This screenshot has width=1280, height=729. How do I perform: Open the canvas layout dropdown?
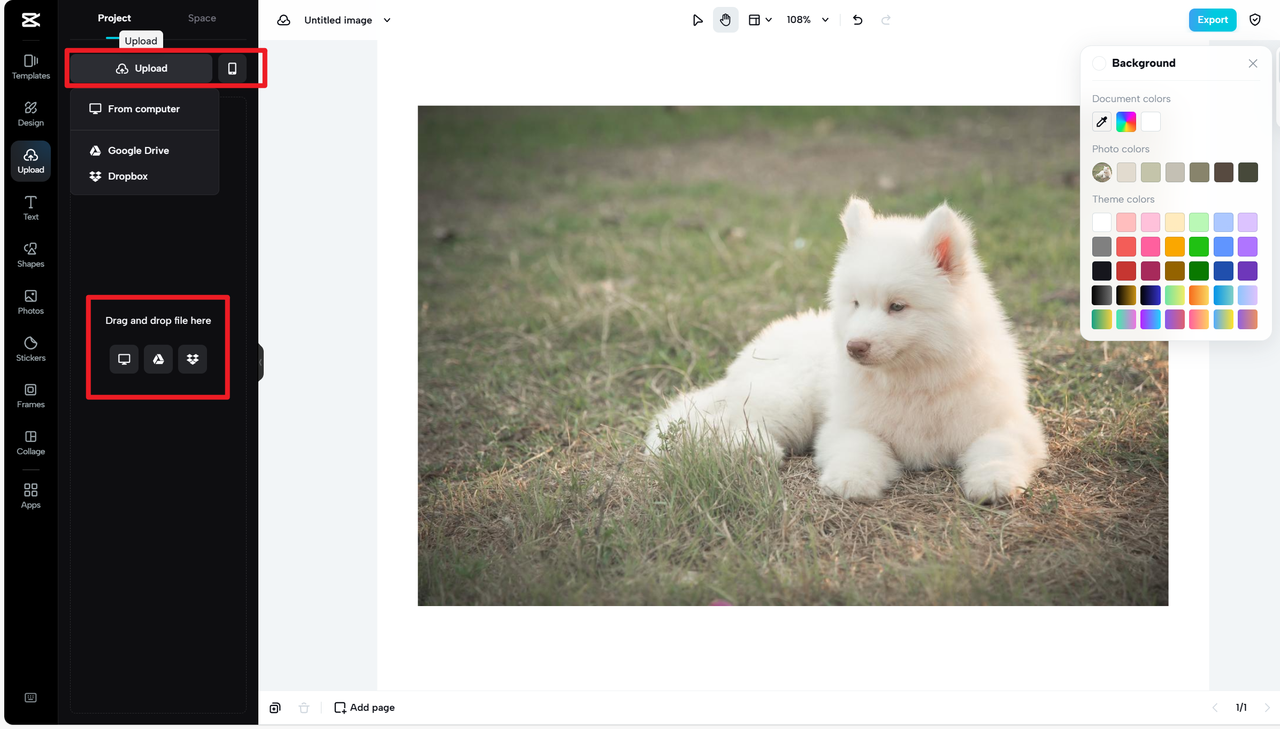[760, 19]
